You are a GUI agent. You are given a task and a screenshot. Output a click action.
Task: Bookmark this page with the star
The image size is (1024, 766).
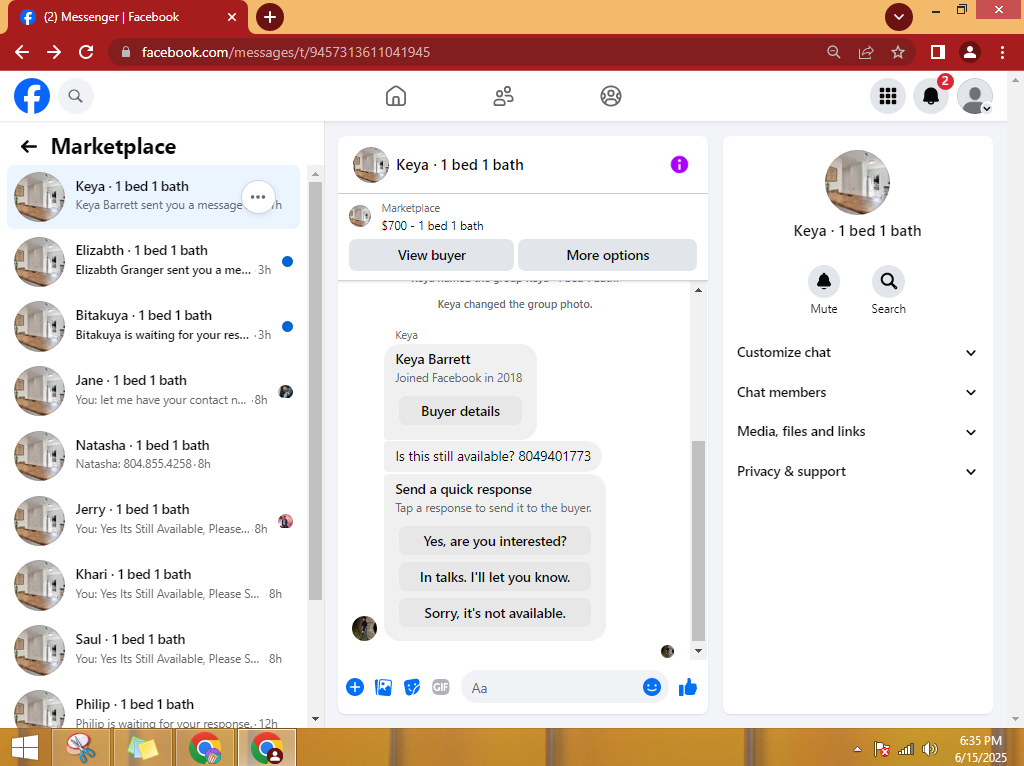point(898,52)
